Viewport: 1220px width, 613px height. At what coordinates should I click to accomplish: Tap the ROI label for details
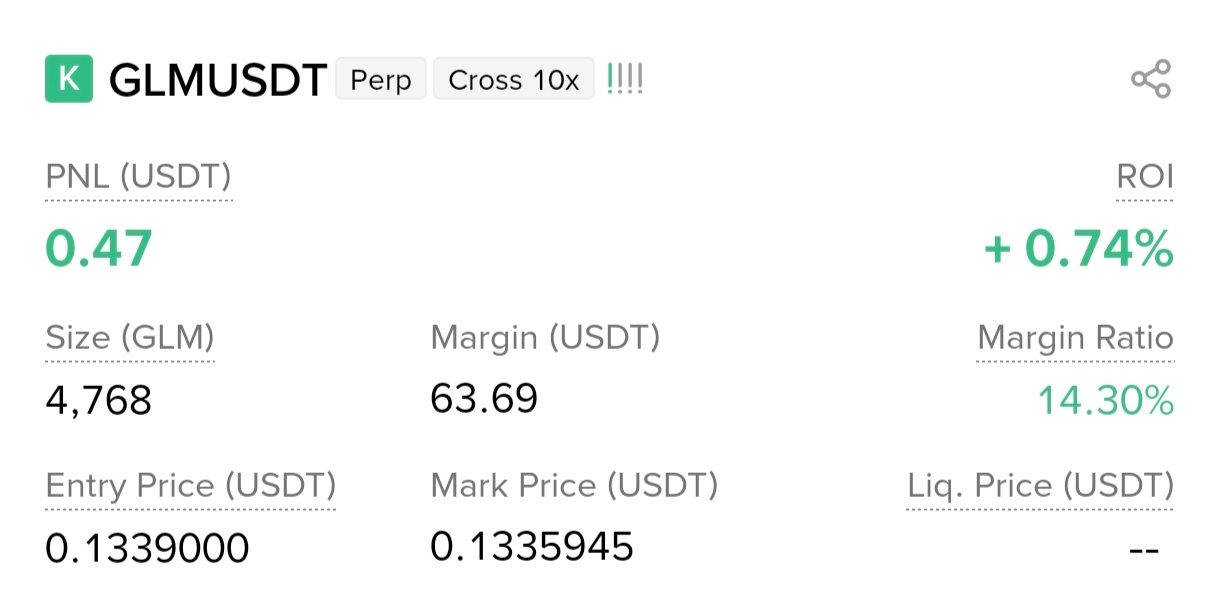pyautogui.click(x=1145, y=178)
